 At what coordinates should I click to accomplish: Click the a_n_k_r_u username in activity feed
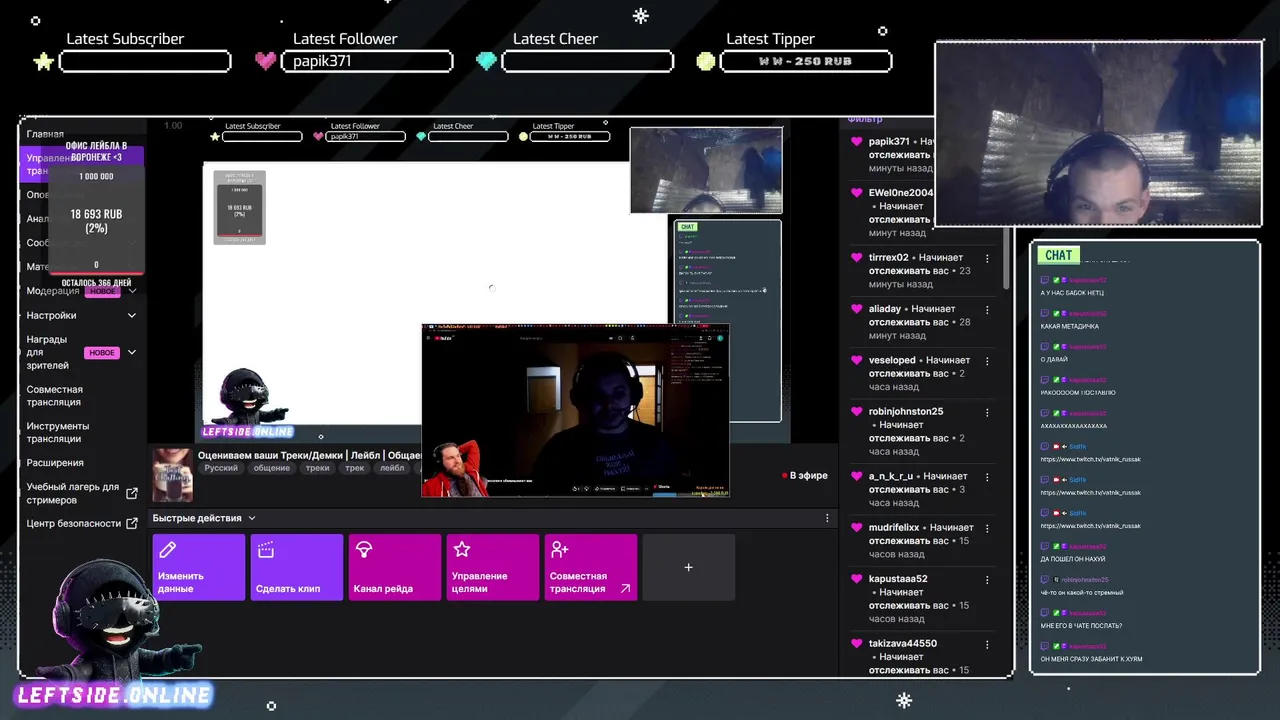[x=891, y=476]
